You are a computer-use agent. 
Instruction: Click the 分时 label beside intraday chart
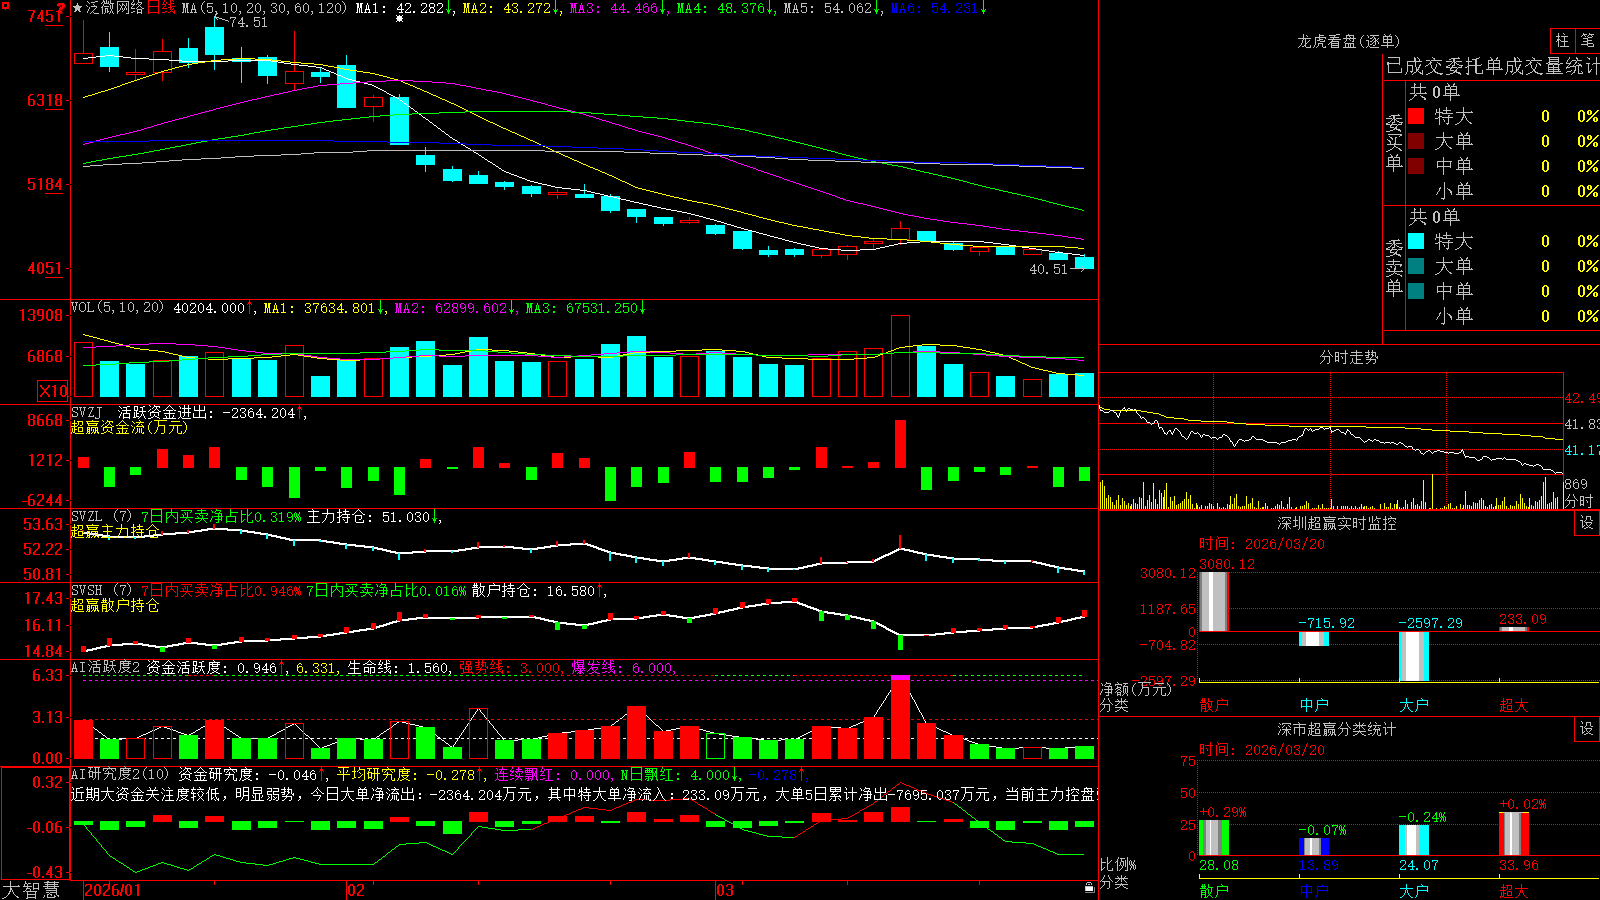click(x=1579, y=501)
